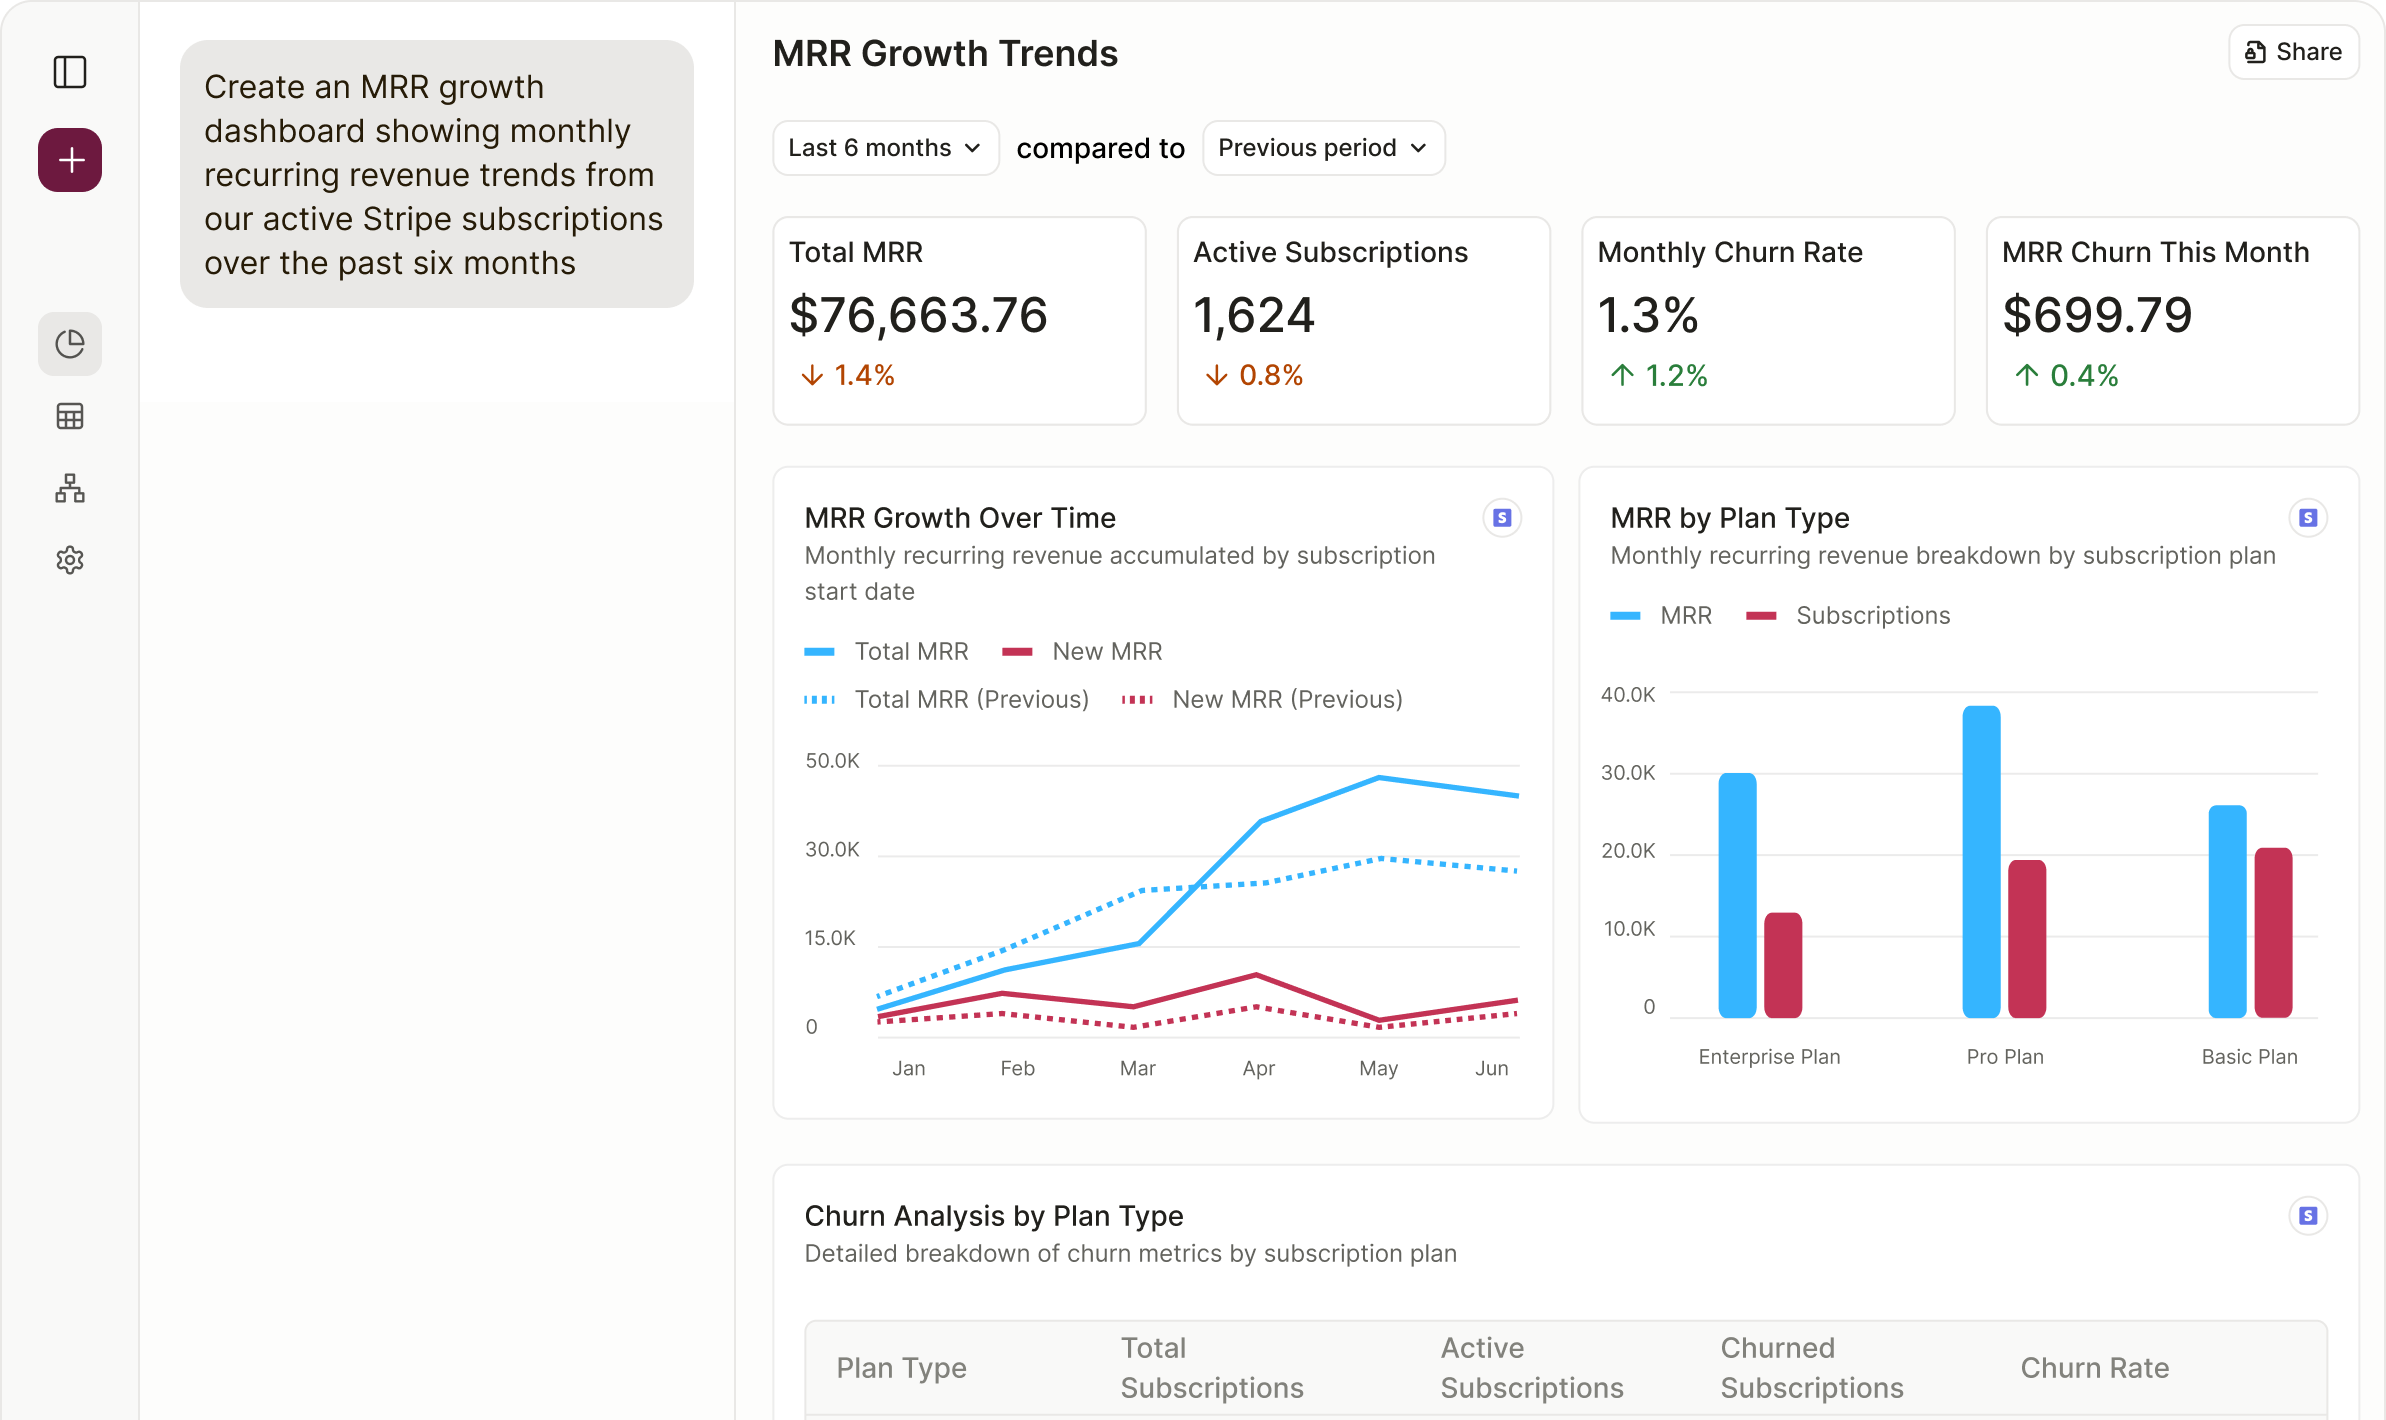Create a new dashboard with the plus button

[x=69, y=159]
